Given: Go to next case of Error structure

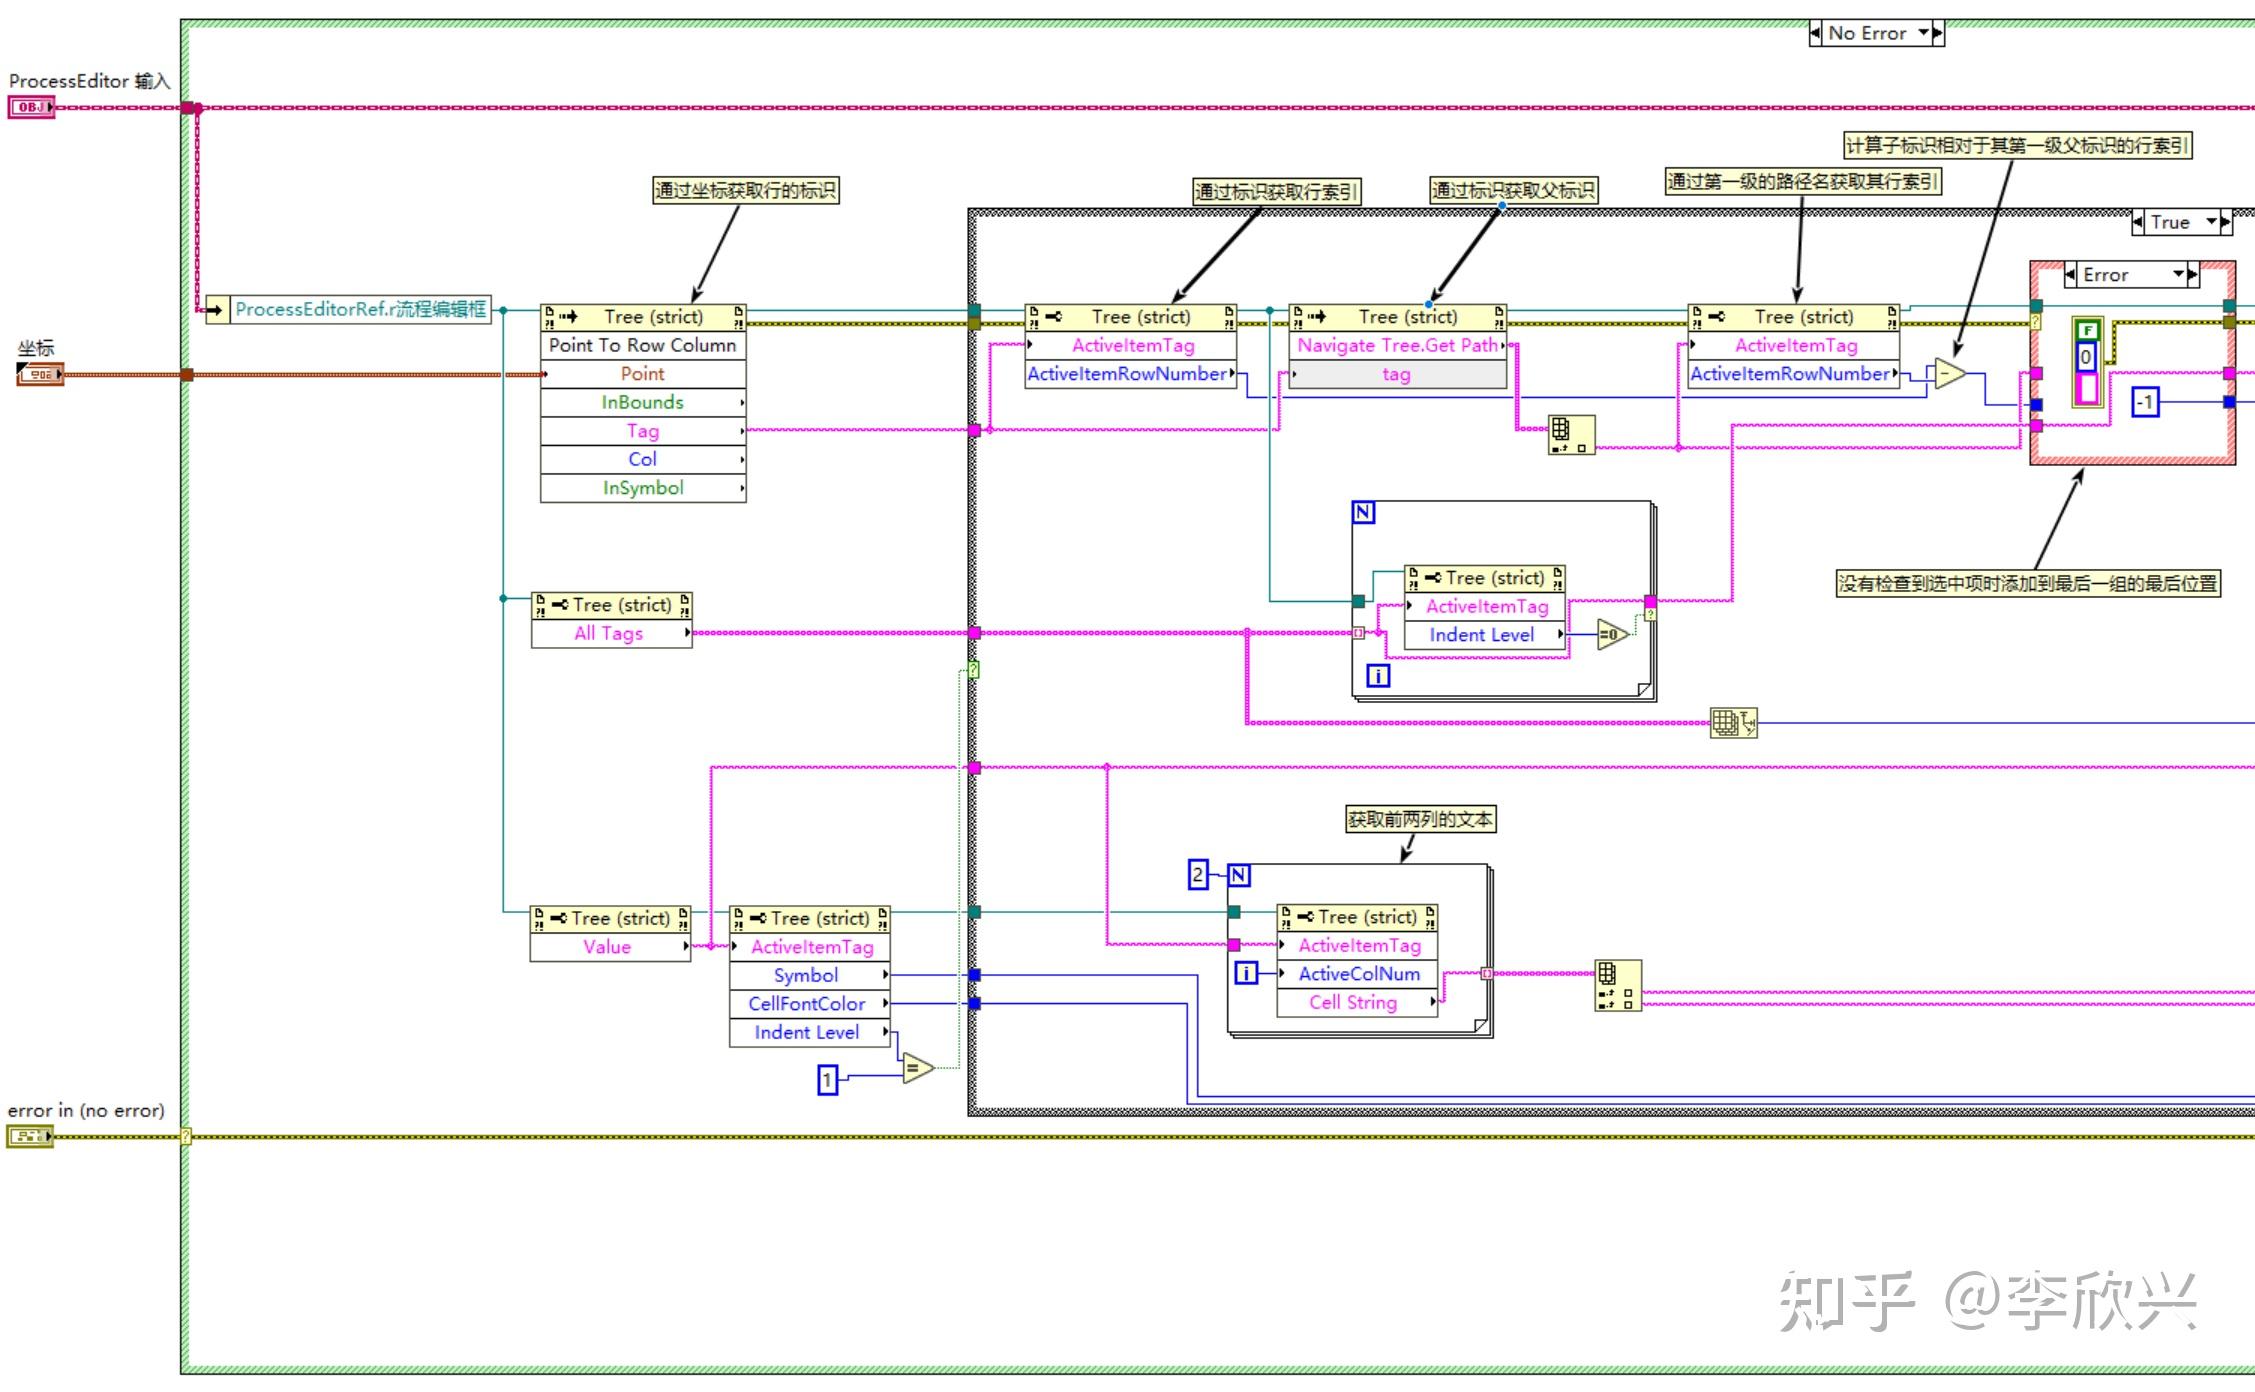Looking at the screenshot, I should click(x=2193, y=275).
